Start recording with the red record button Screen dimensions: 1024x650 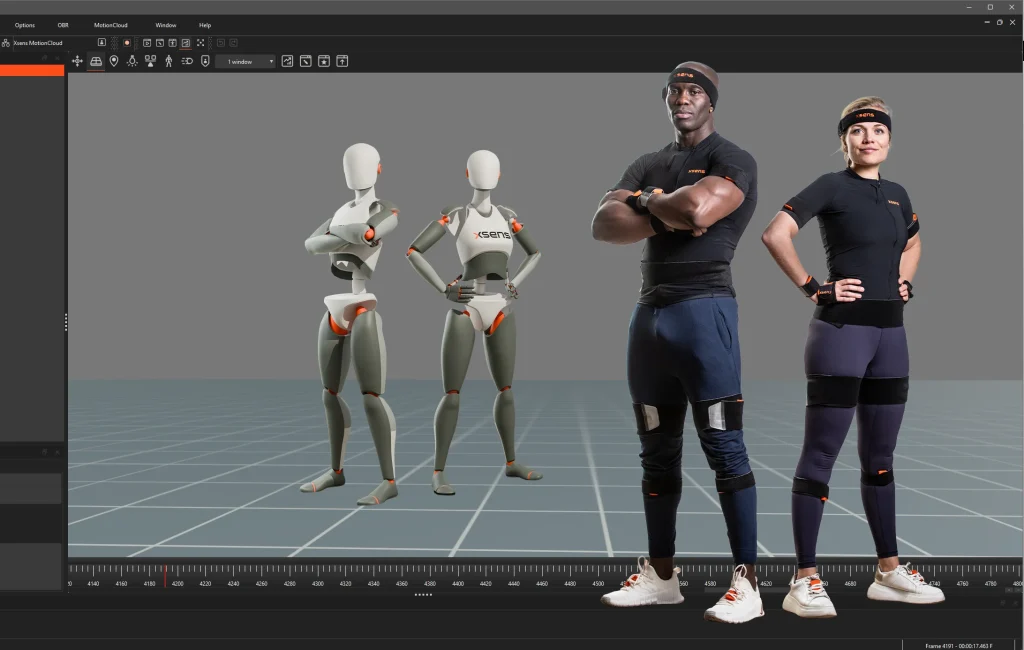127,42
